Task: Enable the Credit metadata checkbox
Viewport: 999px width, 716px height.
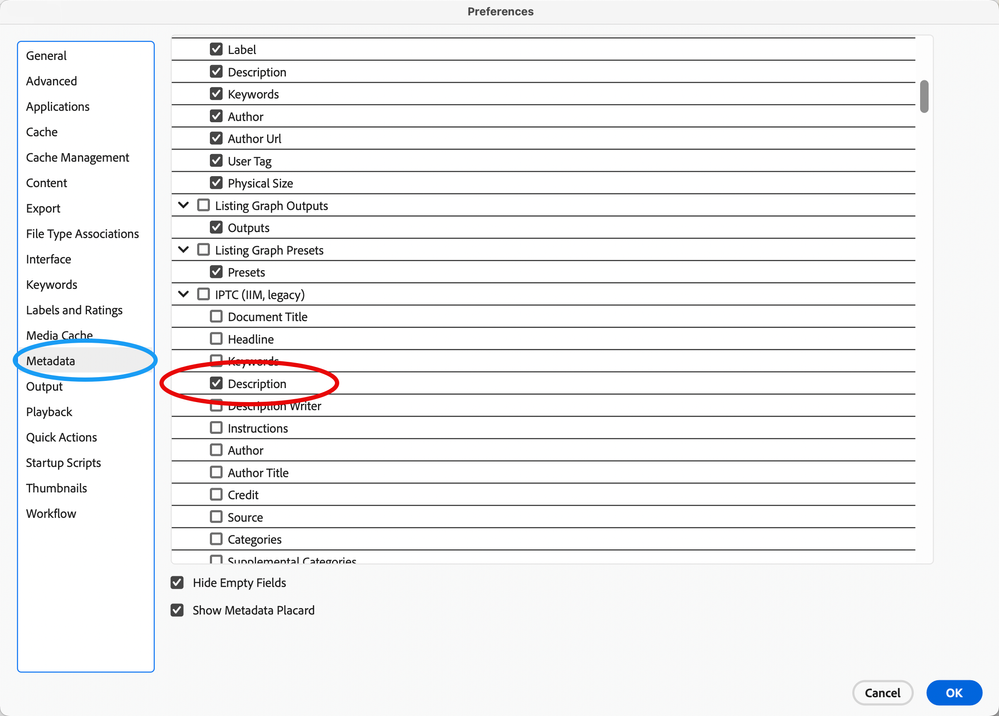Action: point(216,495)
